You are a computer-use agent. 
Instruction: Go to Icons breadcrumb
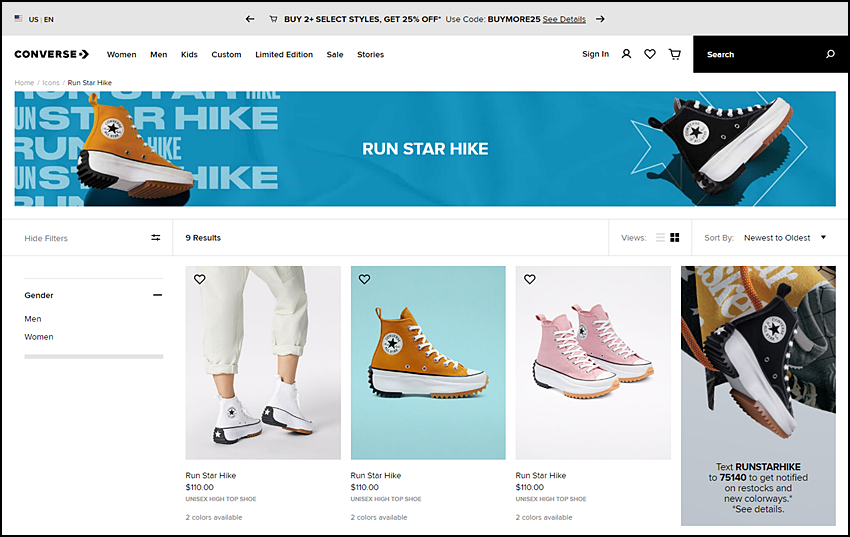[x=51, y=83]
